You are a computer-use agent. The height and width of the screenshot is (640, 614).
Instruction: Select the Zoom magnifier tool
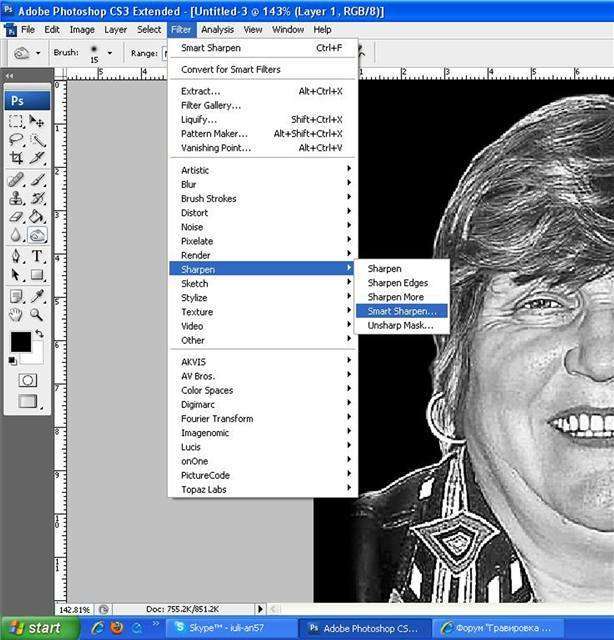(37, 314)
